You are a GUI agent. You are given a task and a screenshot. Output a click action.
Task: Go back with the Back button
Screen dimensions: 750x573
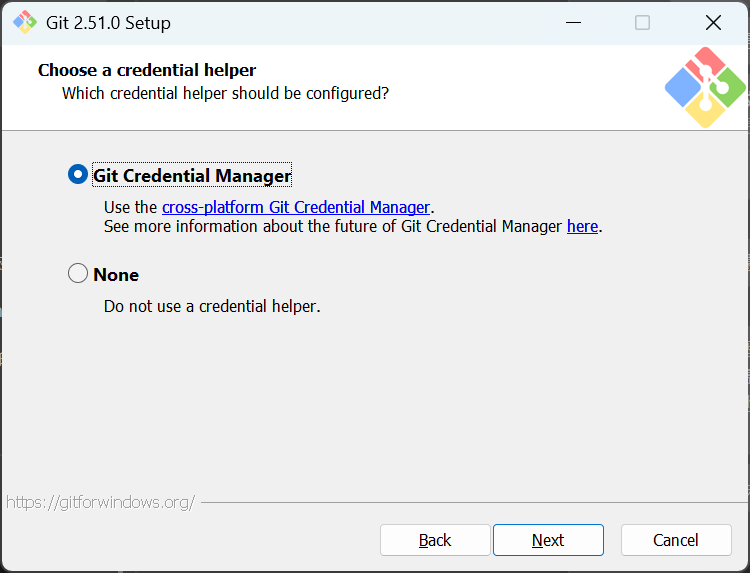coord(435,540)
